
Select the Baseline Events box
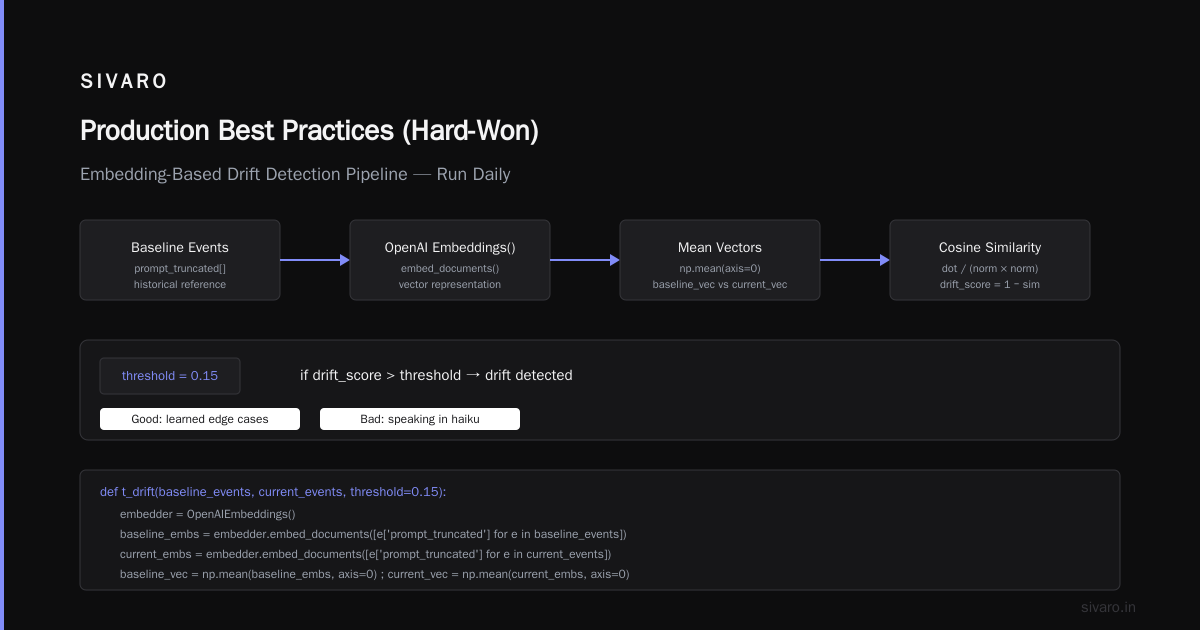click(x=180, y=260)
